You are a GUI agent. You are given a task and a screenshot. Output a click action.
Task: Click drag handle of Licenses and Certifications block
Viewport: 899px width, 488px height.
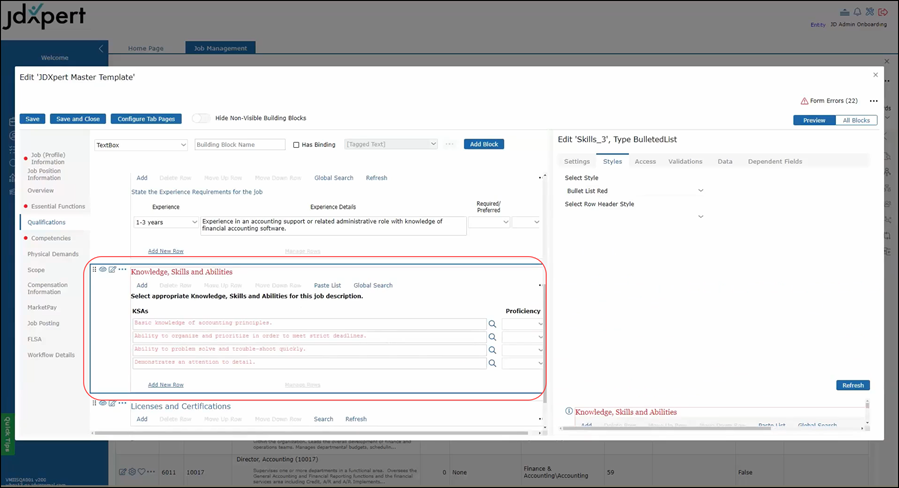point(94,403)
